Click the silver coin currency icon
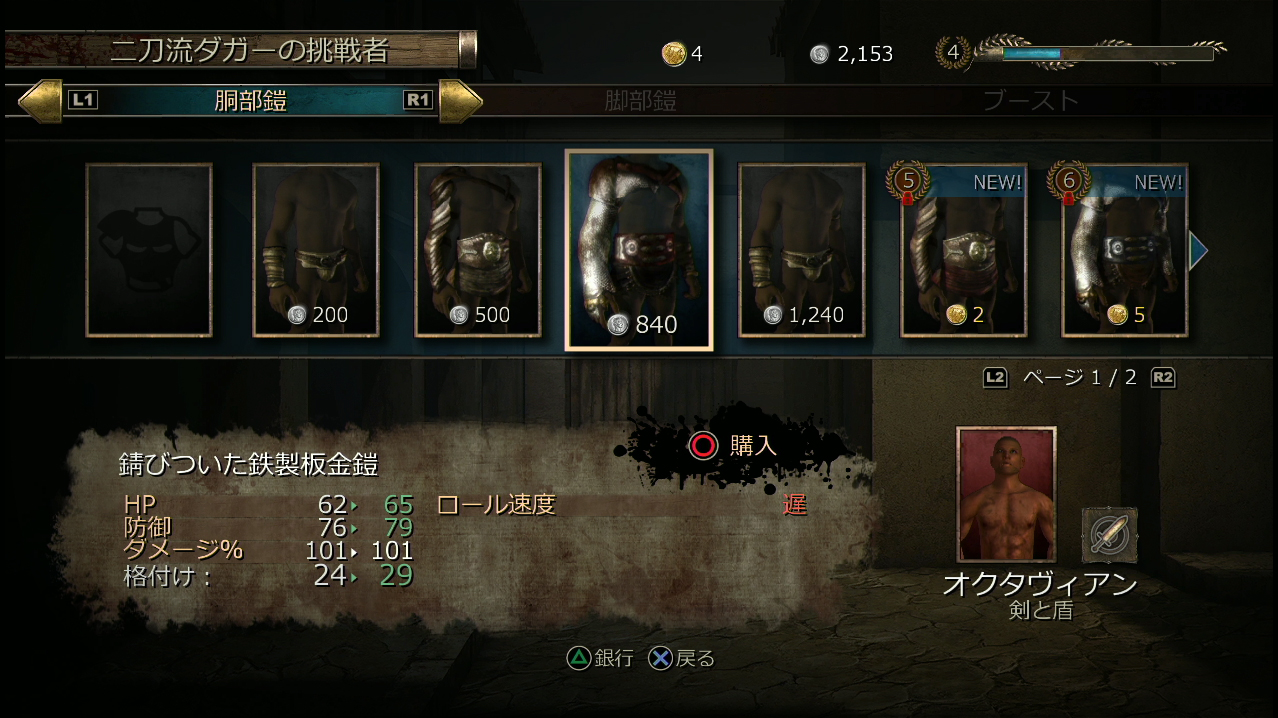Screen dimensions: 1278x718 pos(820,54)
